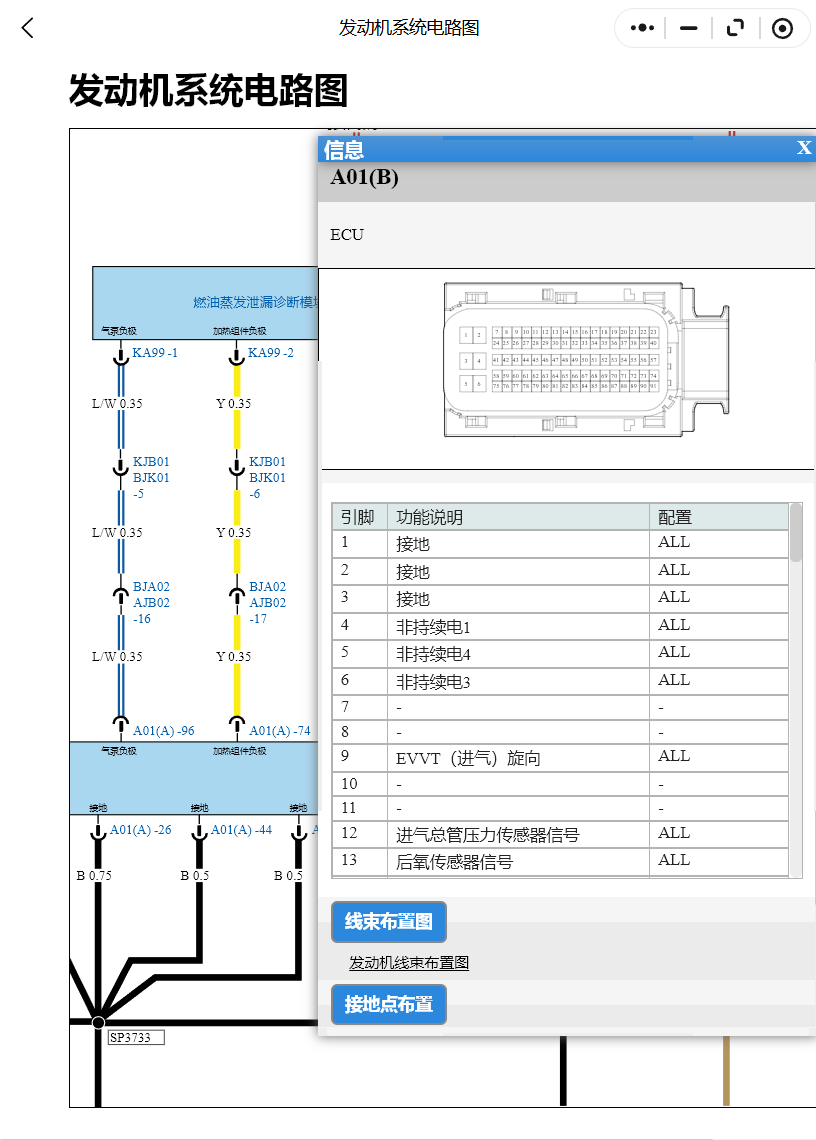
Task: Navigate back with the left chevron
Action: pyautogui.click(x=26, y=28)
